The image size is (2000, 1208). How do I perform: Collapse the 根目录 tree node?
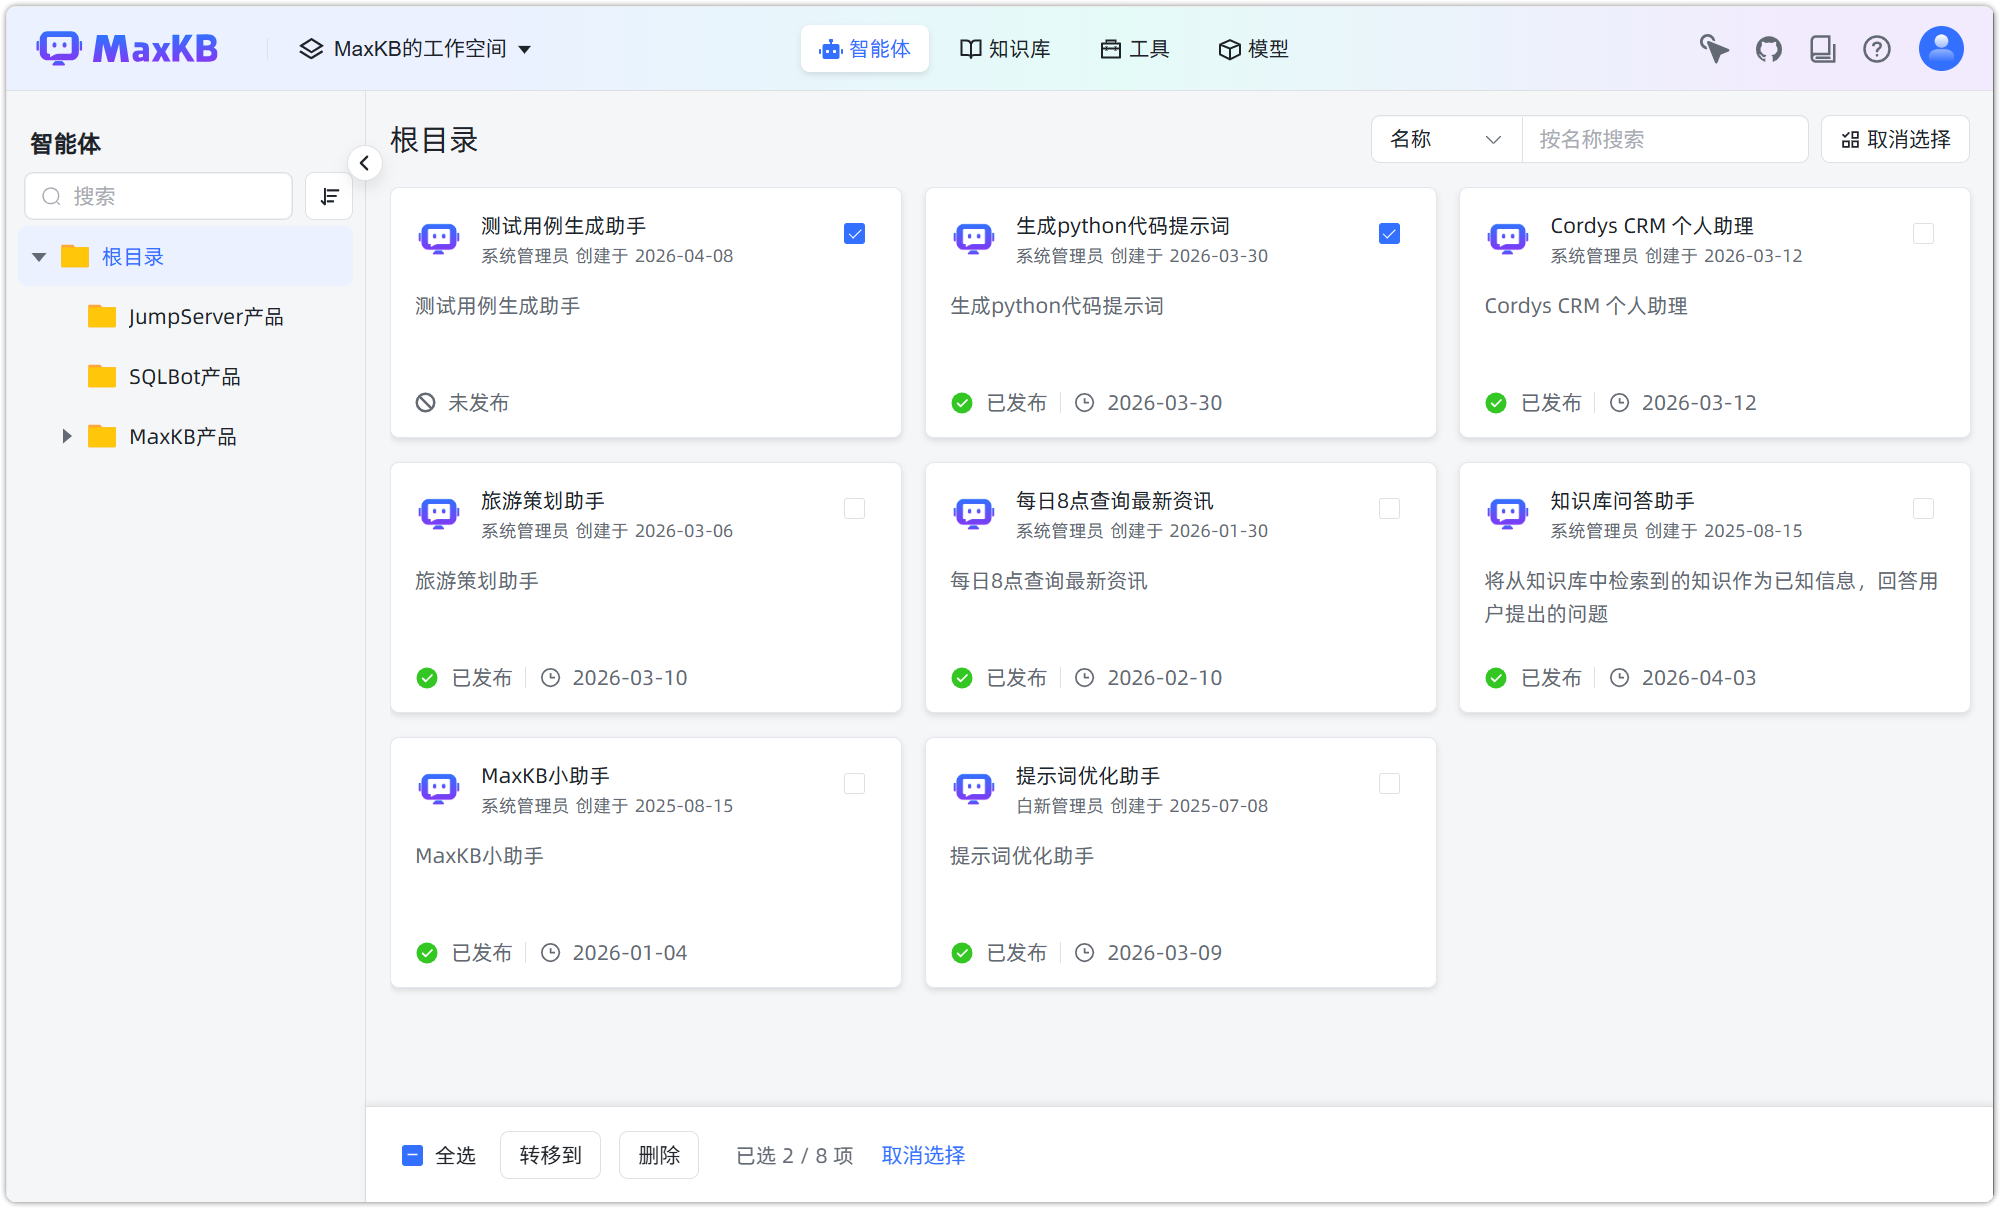pyautogui.click(x=39, y=257)
